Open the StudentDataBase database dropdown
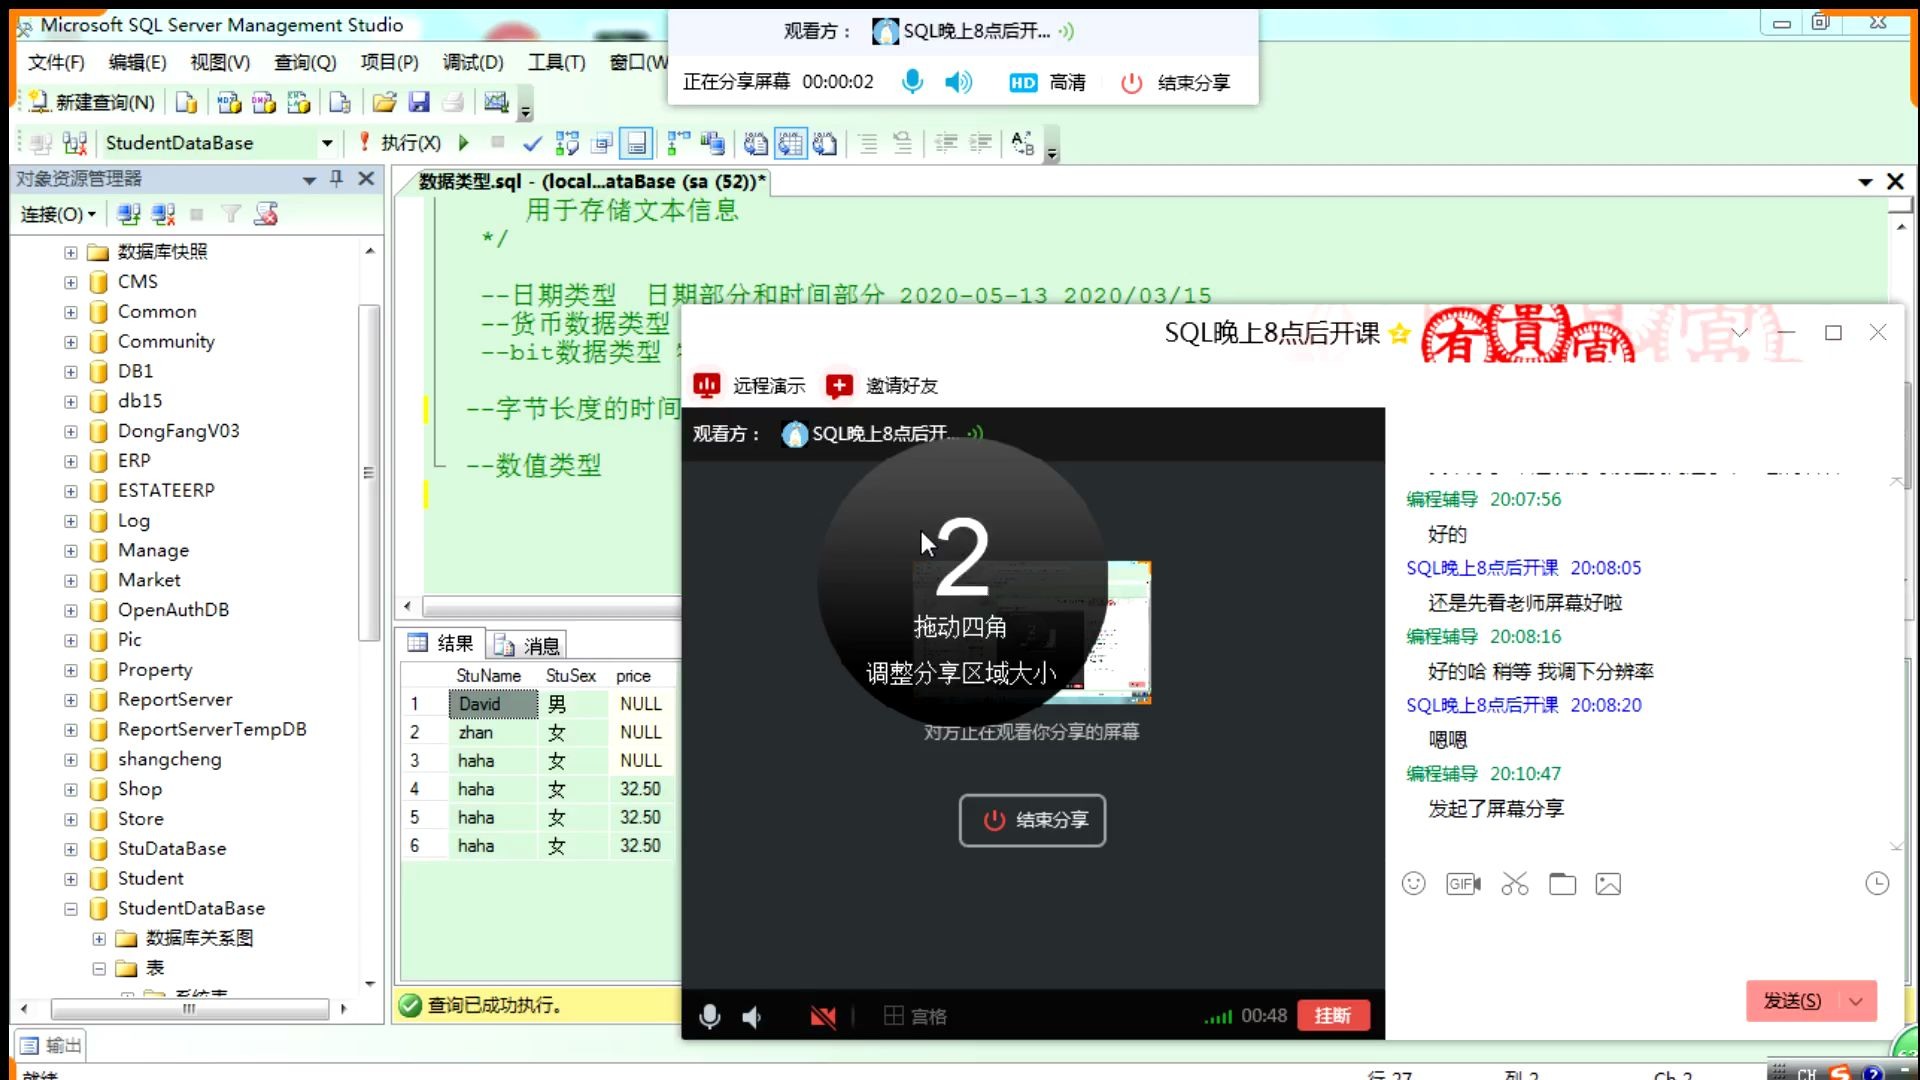Image resolution: width=1920 pixels, height=1080 pixels. (327, 143)
